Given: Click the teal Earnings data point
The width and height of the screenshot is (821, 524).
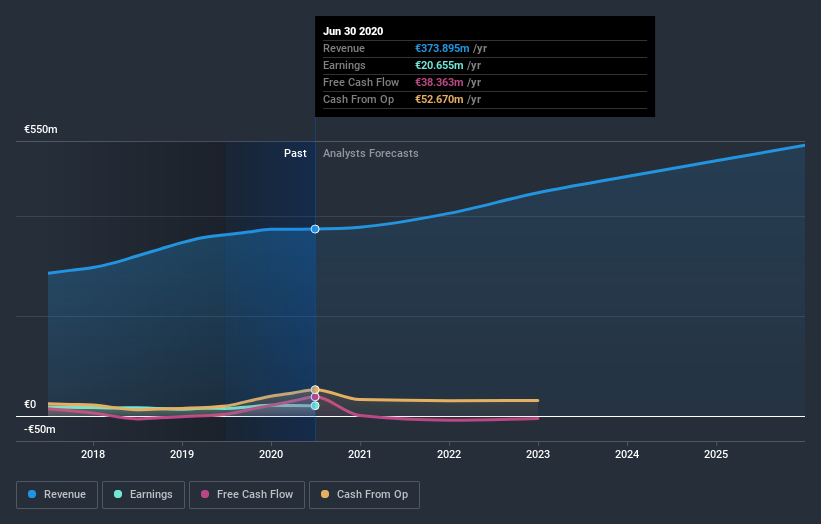Looking at the screenshot, I should (x=315, y=406).
